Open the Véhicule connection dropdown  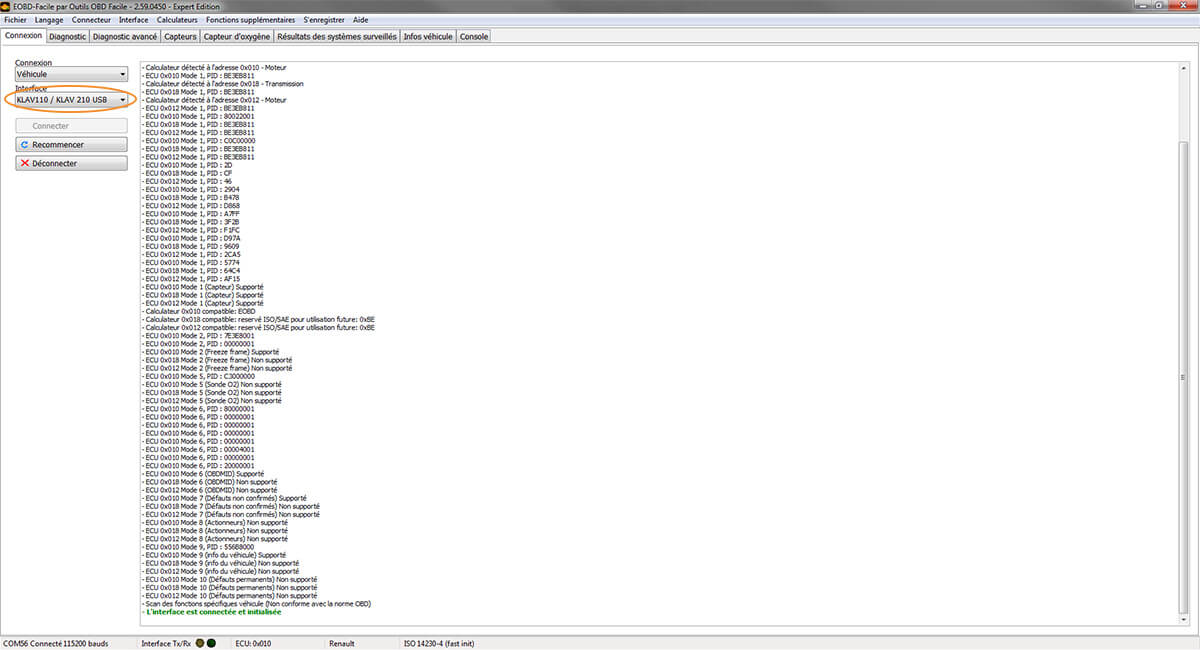pos(72,74)
